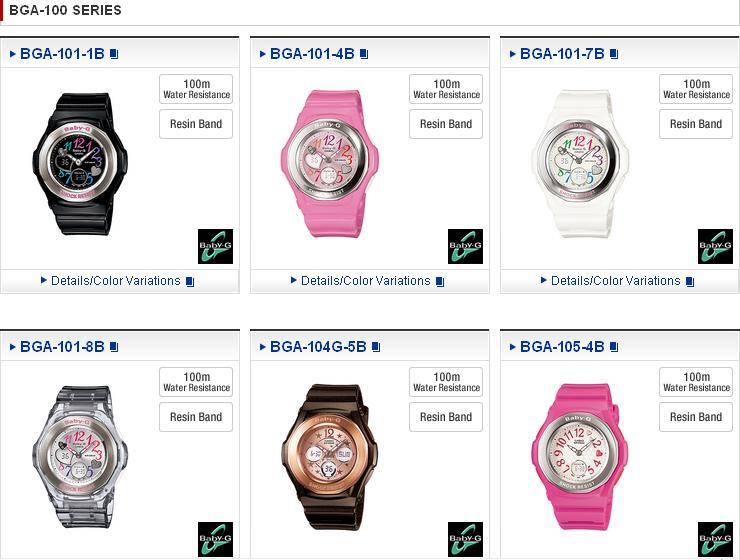The width and height of the screenshot is (740, 560).
Task: Click the Baby-G logo under BGA-105-4B
Action: (715, 539)
